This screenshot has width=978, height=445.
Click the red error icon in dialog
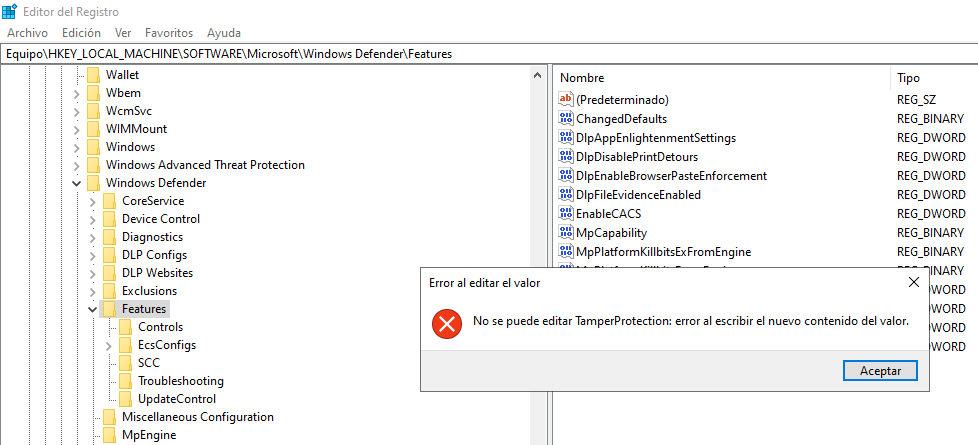pos(446,323)
